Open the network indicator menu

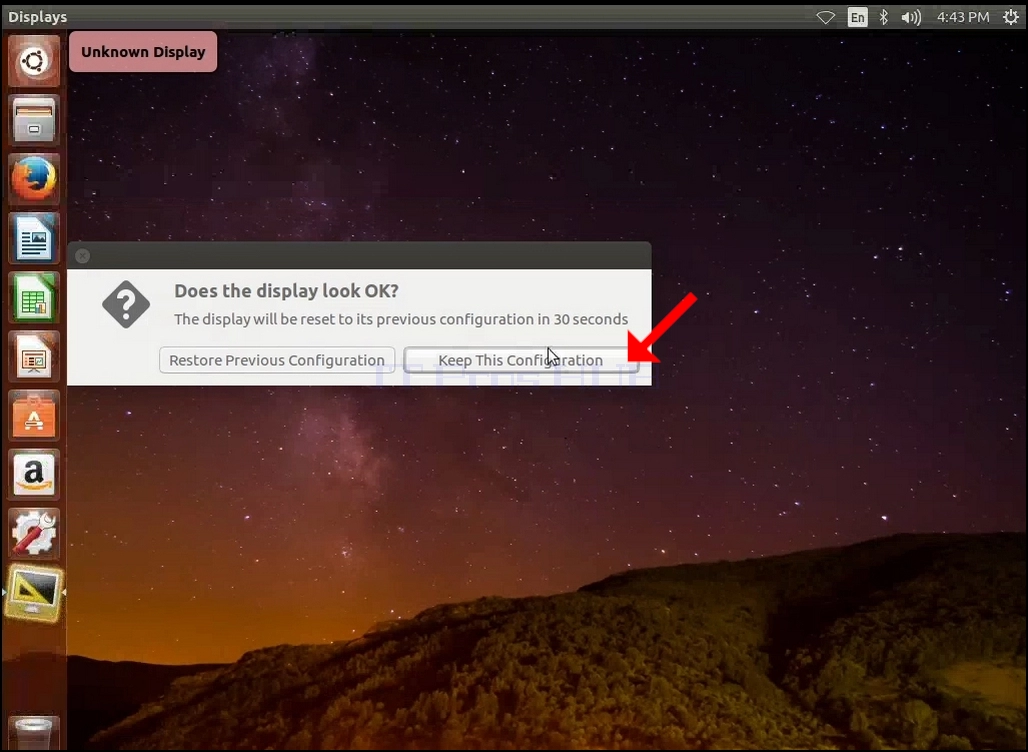tap(825, 17)
